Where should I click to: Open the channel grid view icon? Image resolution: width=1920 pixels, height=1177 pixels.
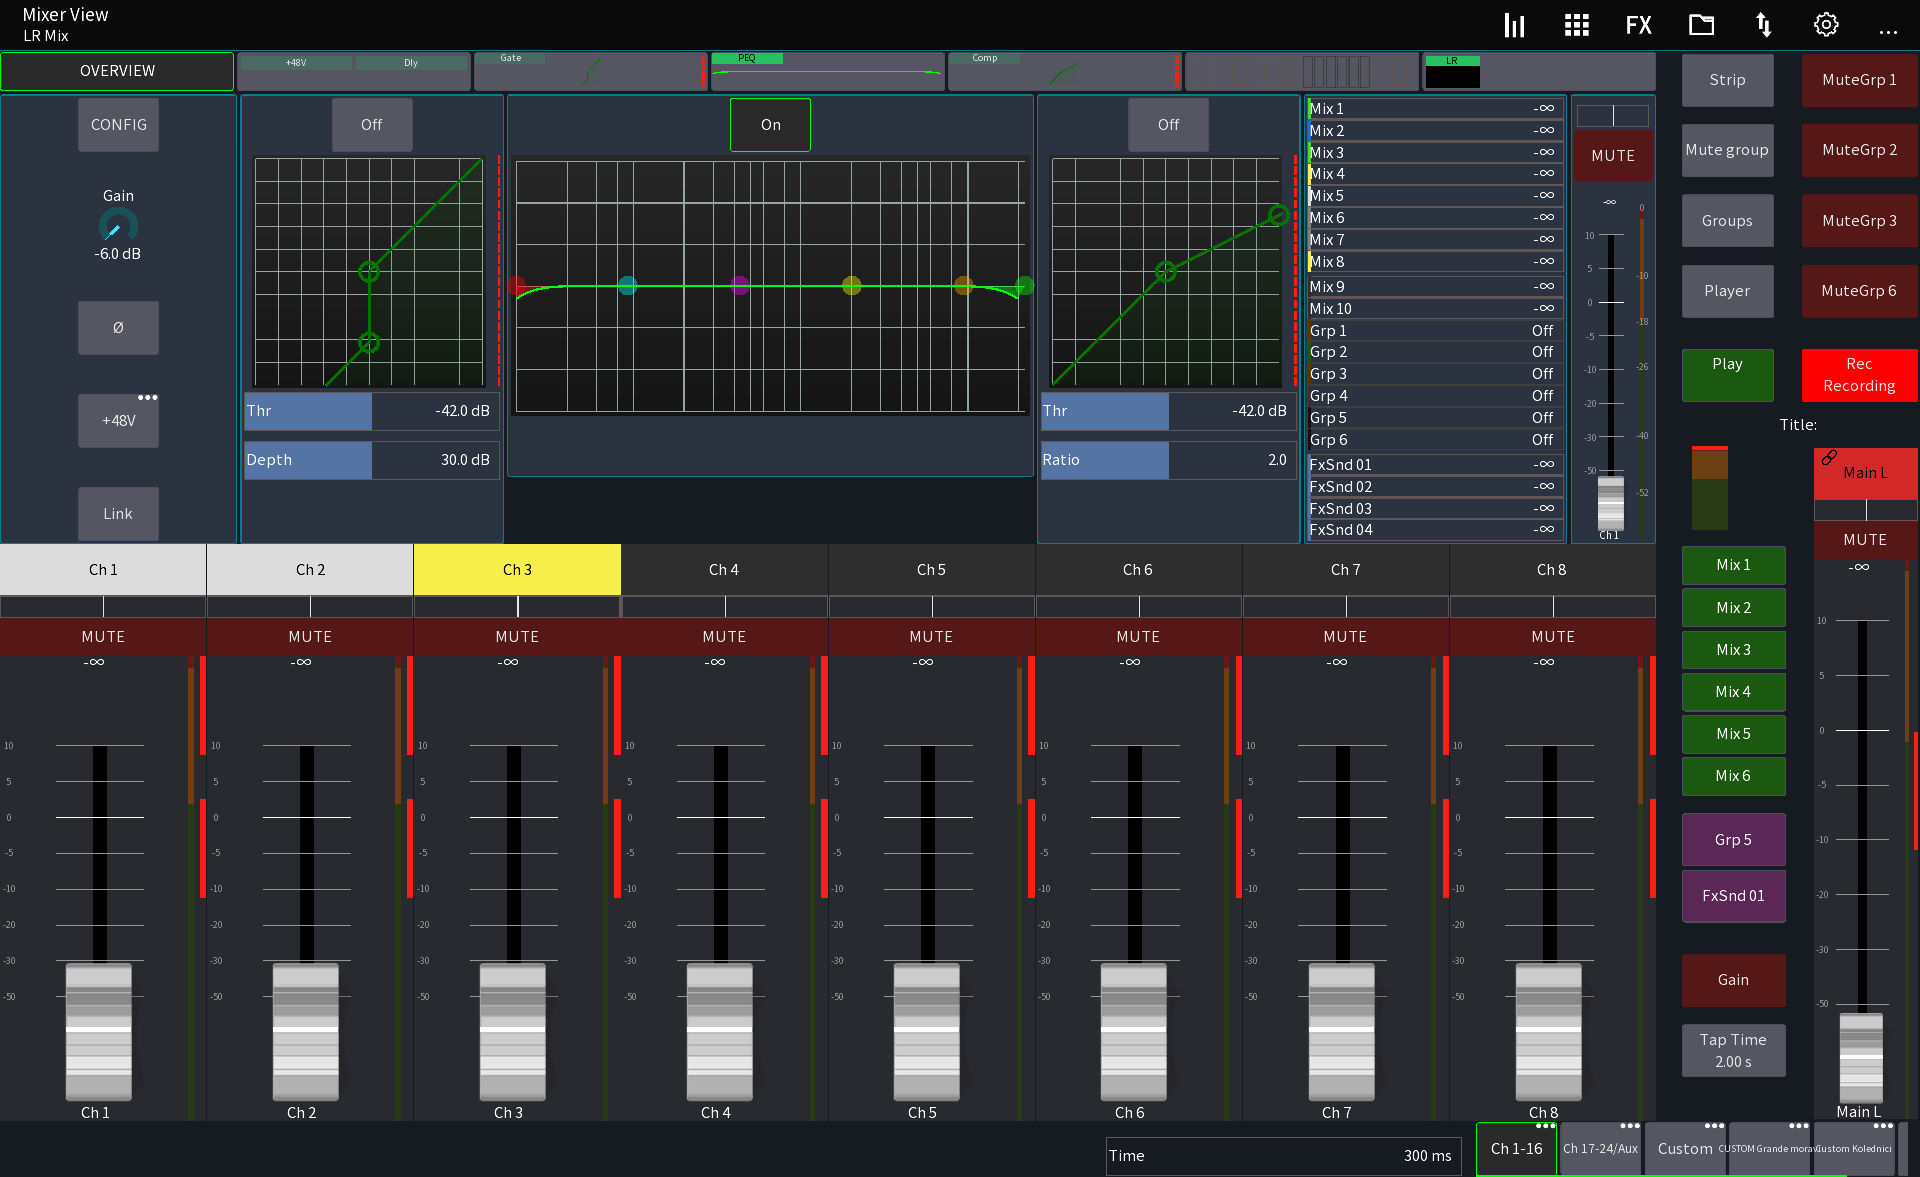point(1575,24)
